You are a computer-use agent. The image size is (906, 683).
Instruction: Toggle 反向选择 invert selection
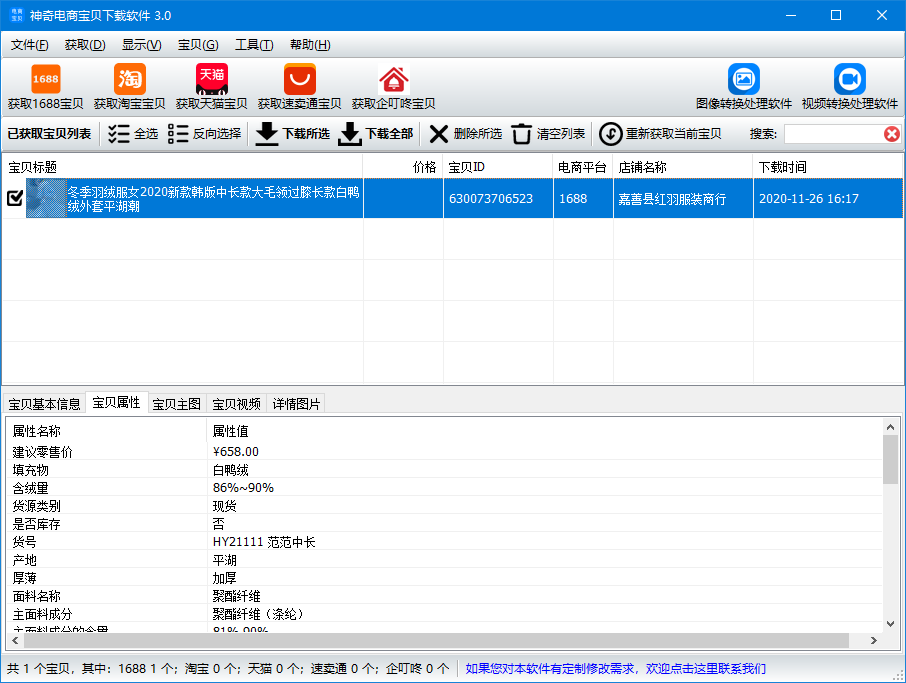[205, 134]
